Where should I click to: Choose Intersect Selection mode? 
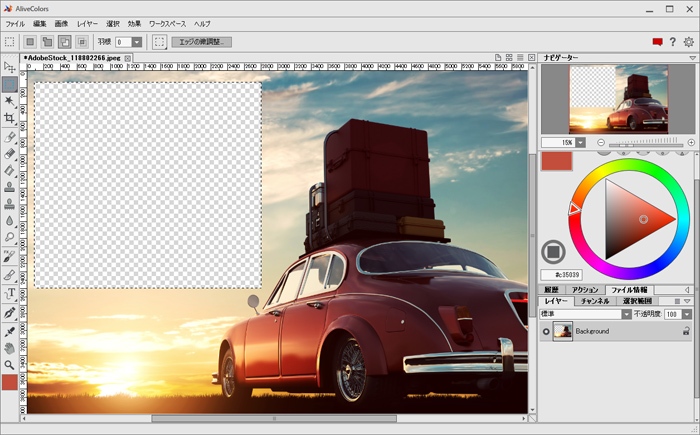[x=82, y=42]
